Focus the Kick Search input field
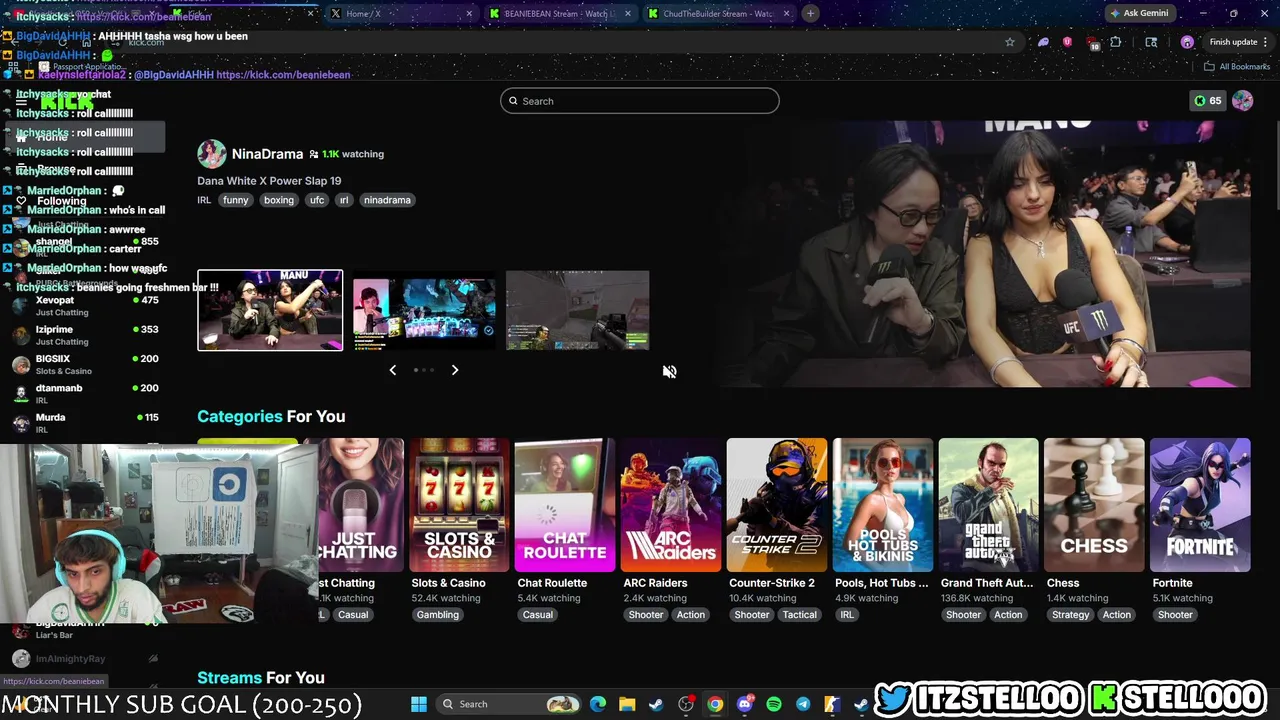 click(x=639, y=101)
